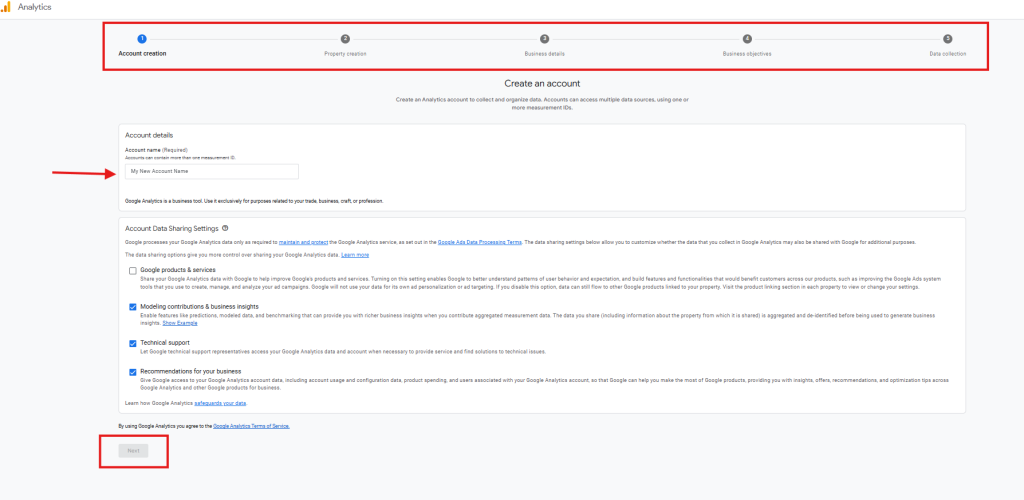Click the step 3 circle icon
The width and height of the screenshot is (1024, 500).
point(544,38)
